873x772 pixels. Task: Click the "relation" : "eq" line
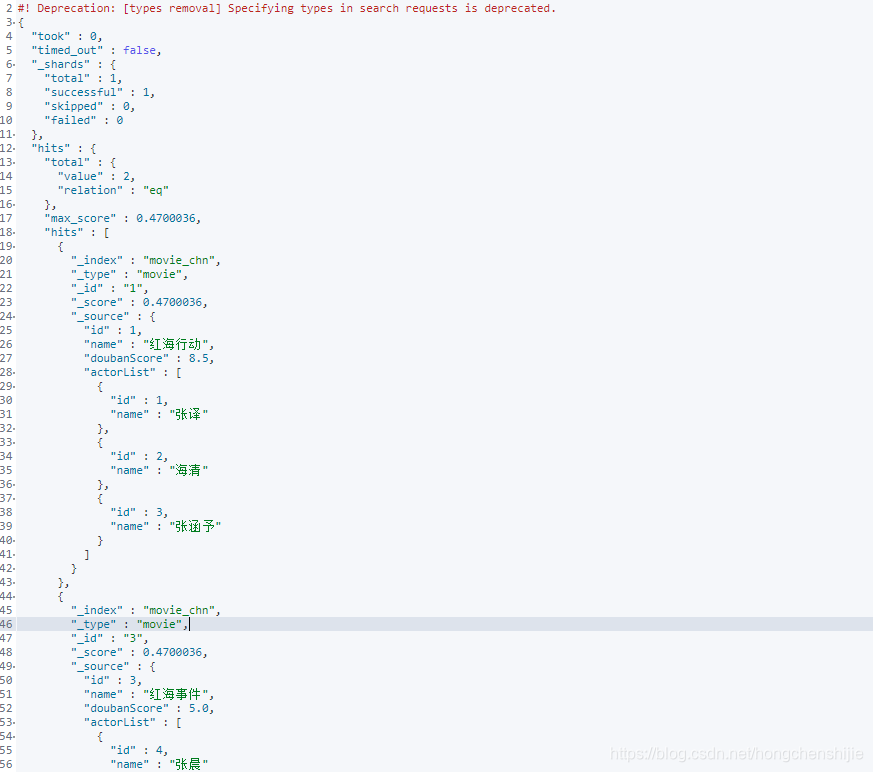pyautogui.click(x=113, y=190)
